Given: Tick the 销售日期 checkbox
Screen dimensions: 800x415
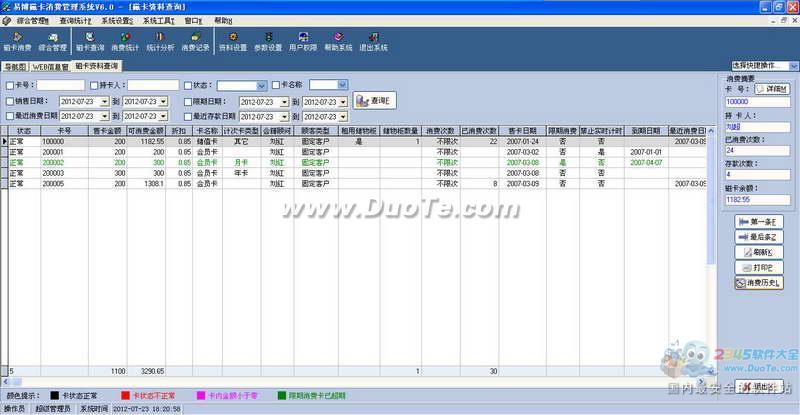Looking at the screenshot, I should tap(10, 102).
